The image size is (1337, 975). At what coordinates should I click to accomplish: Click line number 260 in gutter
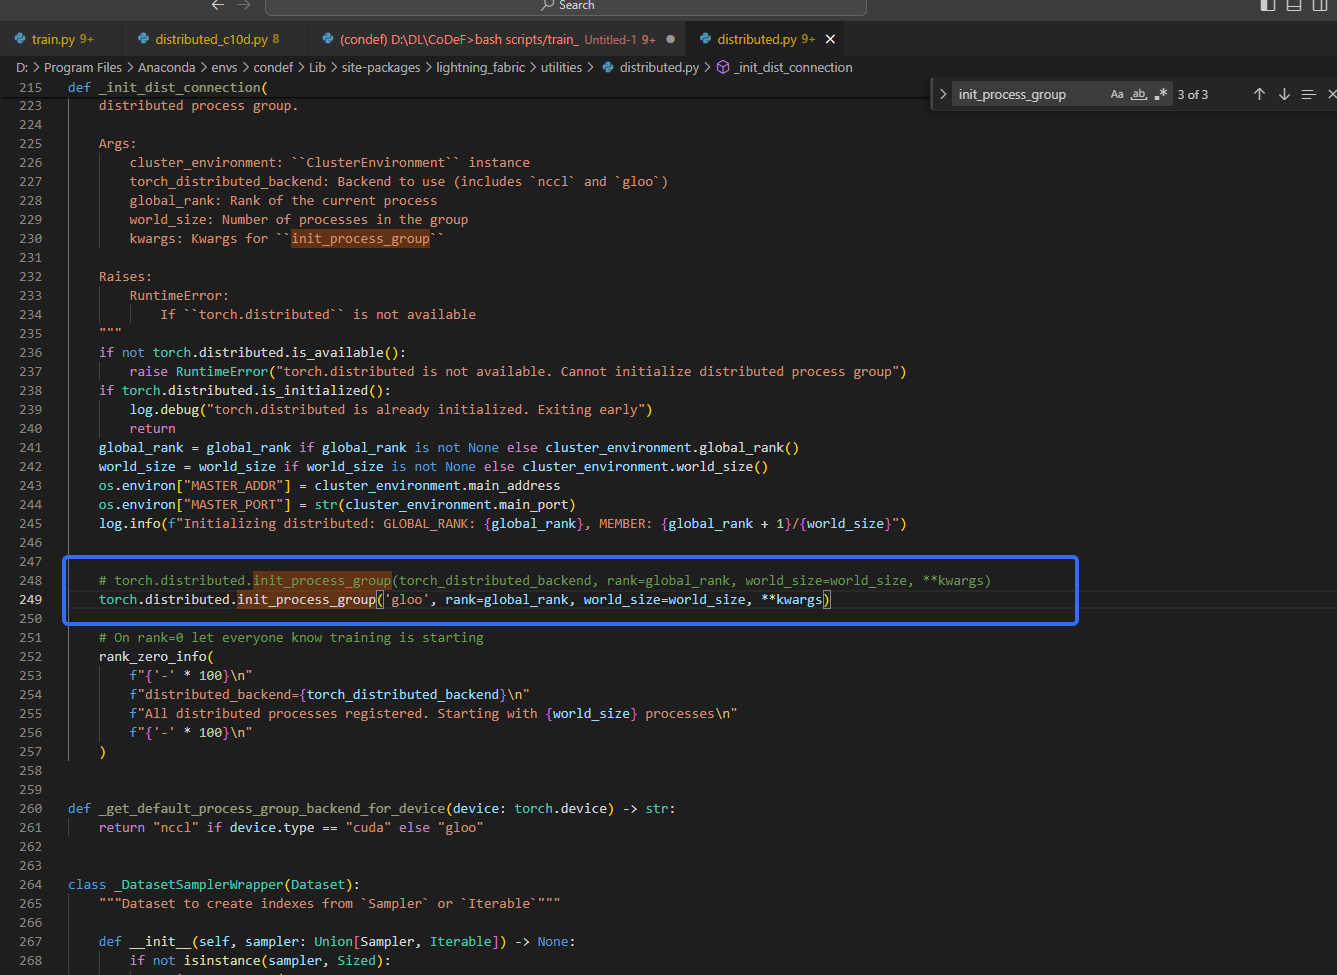pyautogui.click(x=31, y=808)
